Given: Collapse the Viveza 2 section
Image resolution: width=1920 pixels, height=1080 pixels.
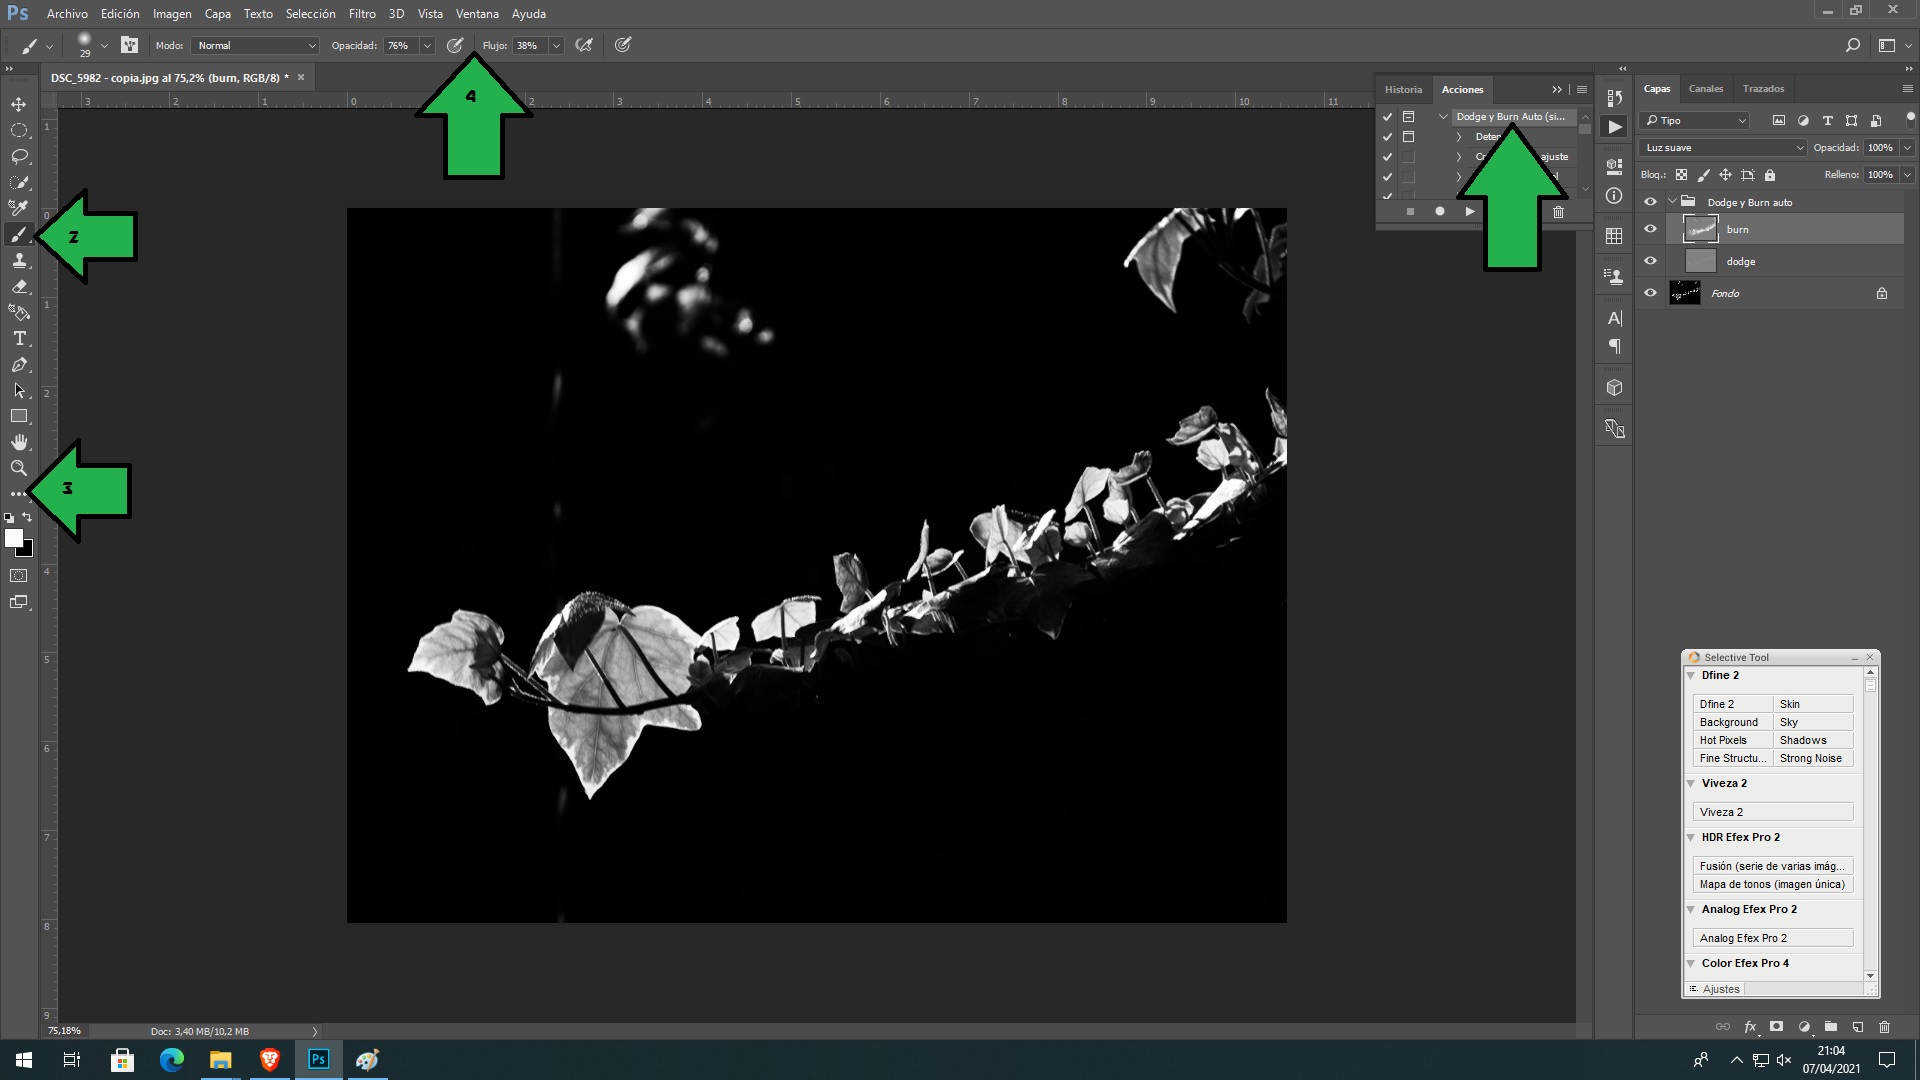Looking at the screenshot, I should [x=1692, y=784].
